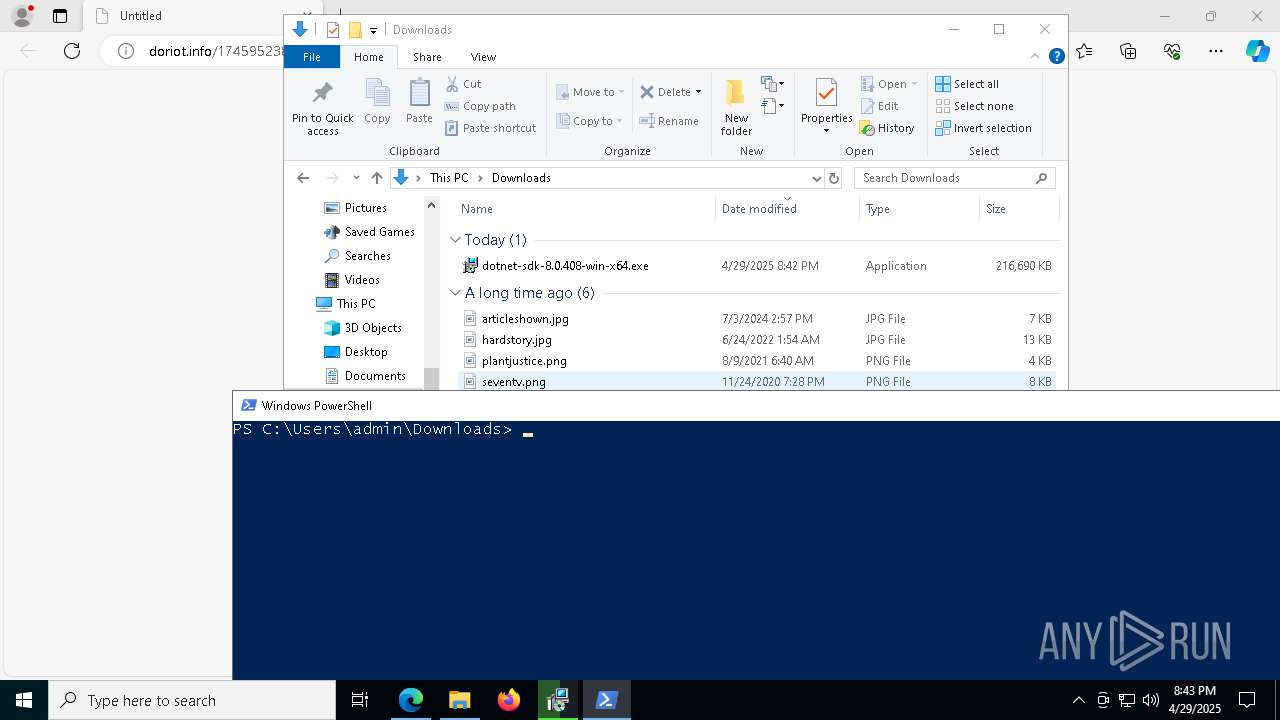Expand the Delete dropdown arrow

[698, 92]
